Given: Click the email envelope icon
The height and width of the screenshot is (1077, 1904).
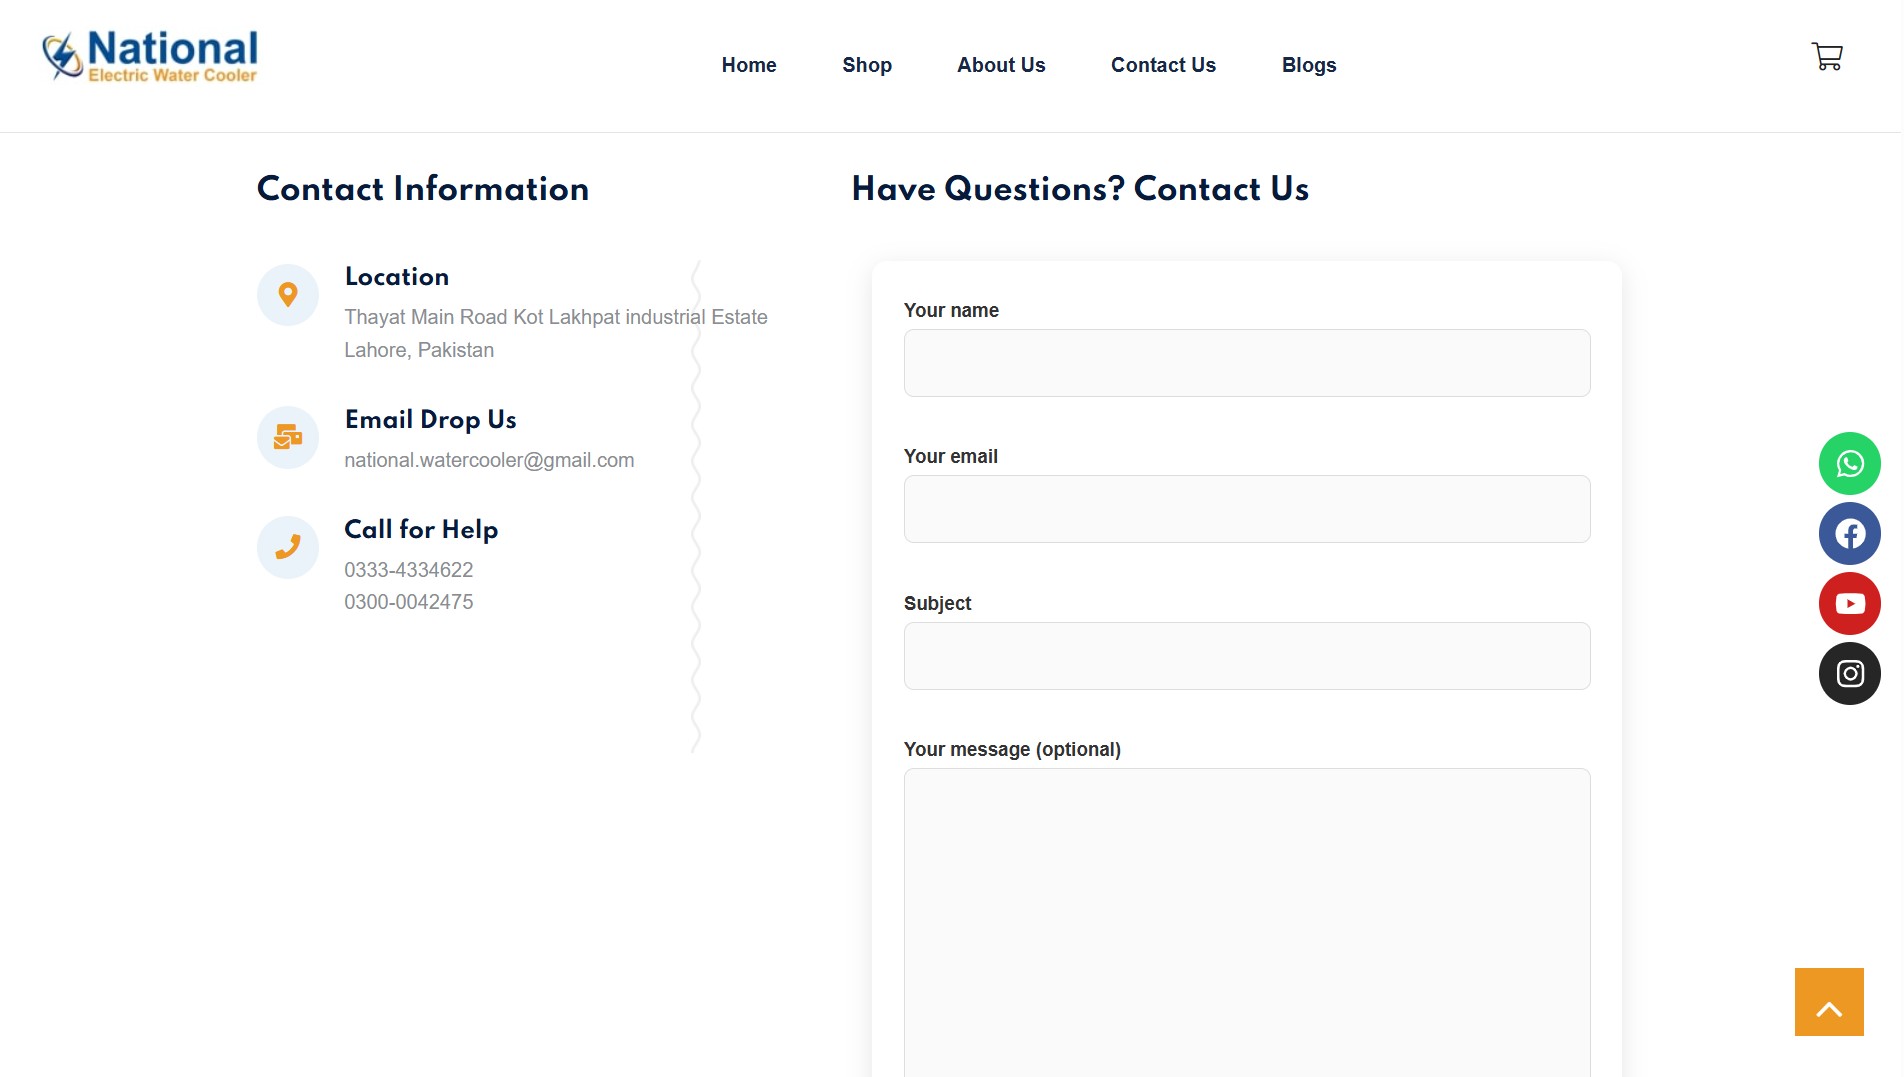Looking at the screenshot, I should 288,437.
